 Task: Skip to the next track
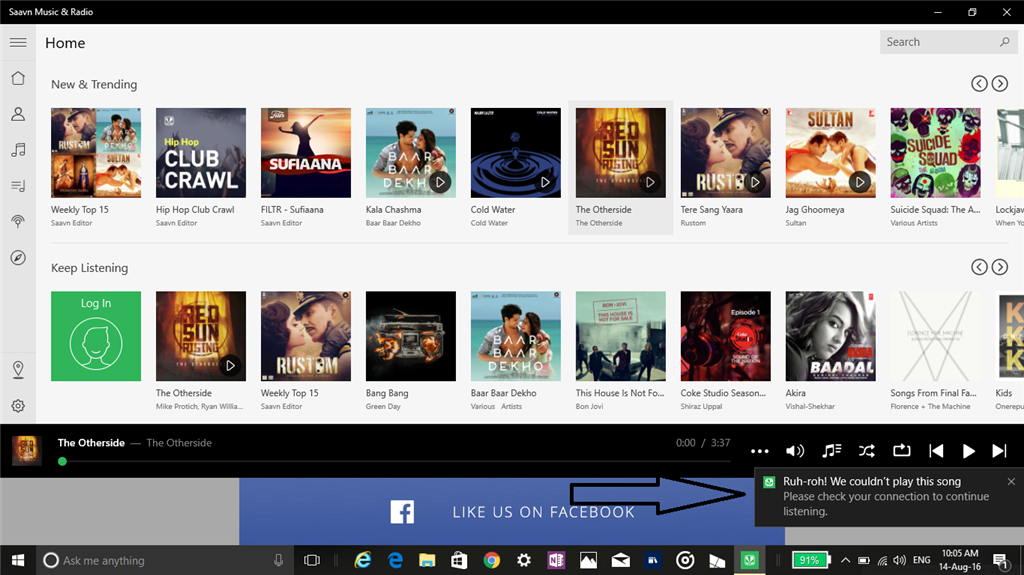[999, 451]
